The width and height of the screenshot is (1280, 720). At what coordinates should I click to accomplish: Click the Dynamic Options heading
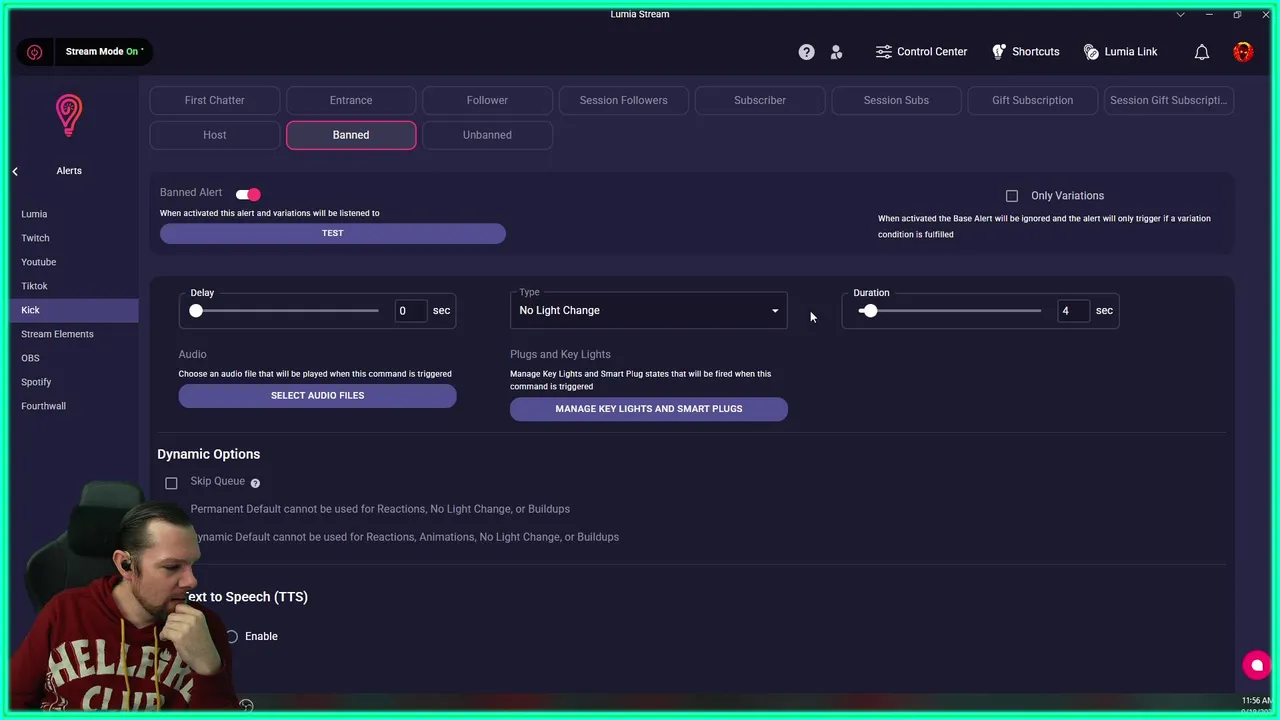click(x=208, y=454)
